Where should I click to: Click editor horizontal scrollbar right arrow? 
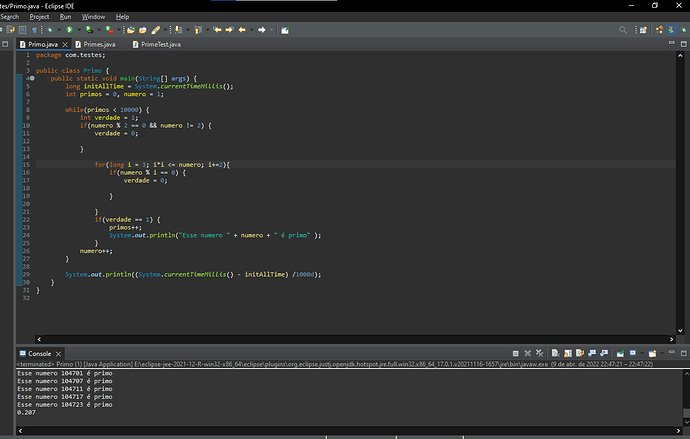672,339
